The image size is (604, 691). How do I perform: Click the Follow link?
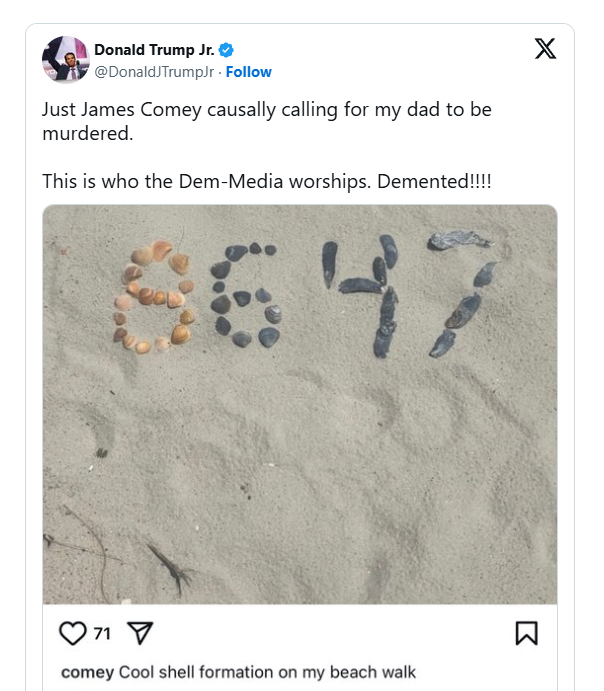(249, 72)
